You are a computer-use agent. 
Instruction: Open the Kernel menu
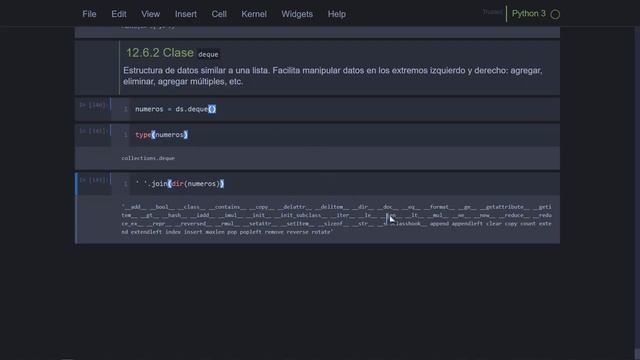tap(254, 14)
